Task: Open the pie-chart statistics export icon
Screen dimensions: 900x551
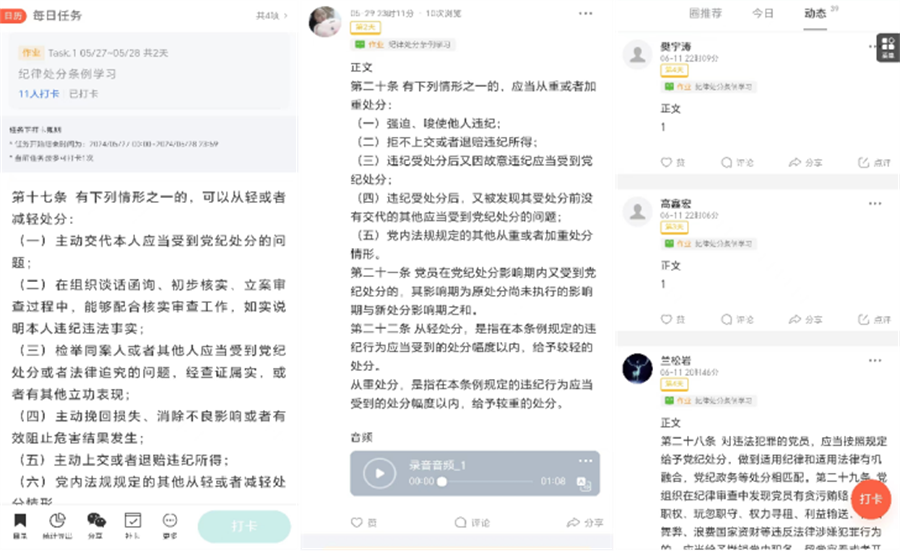Action: pyautogui.click(x=57, y=525)
